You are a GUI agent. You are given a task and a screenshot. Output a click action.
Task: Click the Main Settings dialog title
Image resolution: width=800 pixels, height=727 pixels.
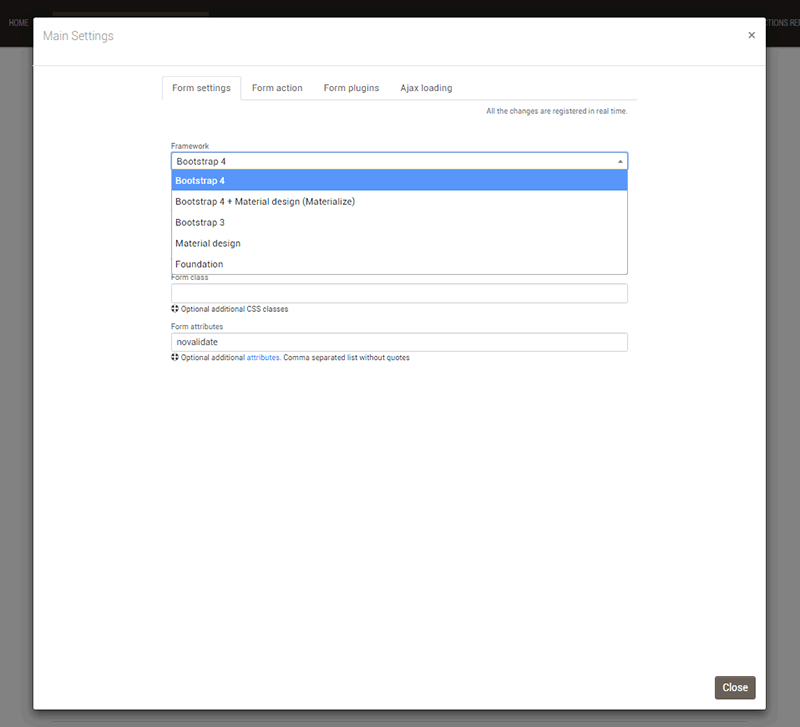78,36
